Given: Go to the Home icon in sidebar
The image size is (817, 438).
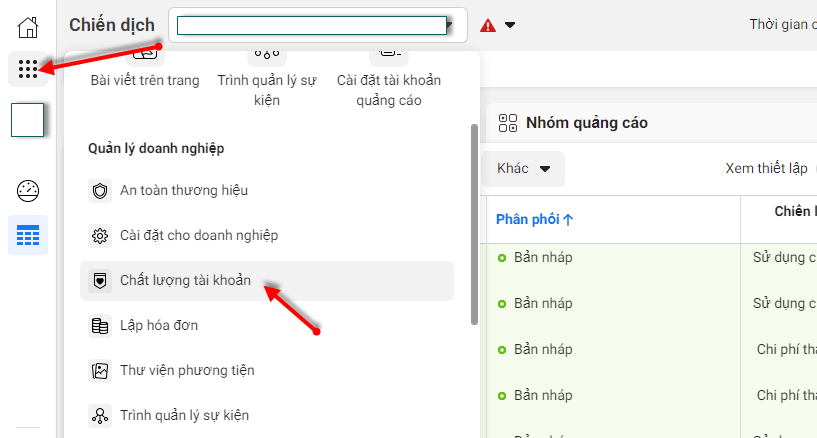Looking at the screenshot, I should click(28, 27).
